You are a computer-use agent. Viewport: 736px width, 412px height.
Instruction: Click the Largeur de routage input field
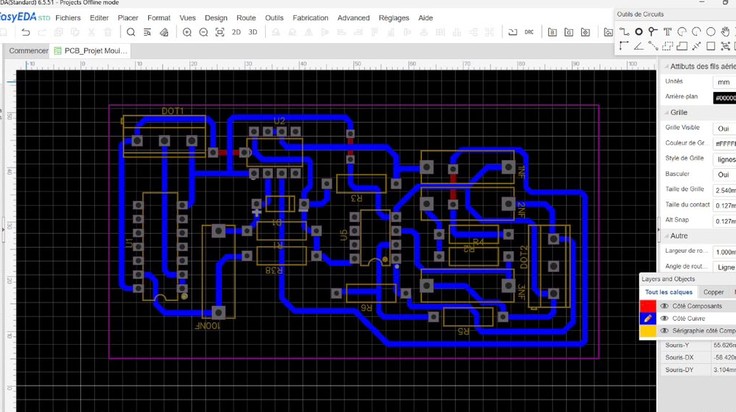[x=724, y=252]
